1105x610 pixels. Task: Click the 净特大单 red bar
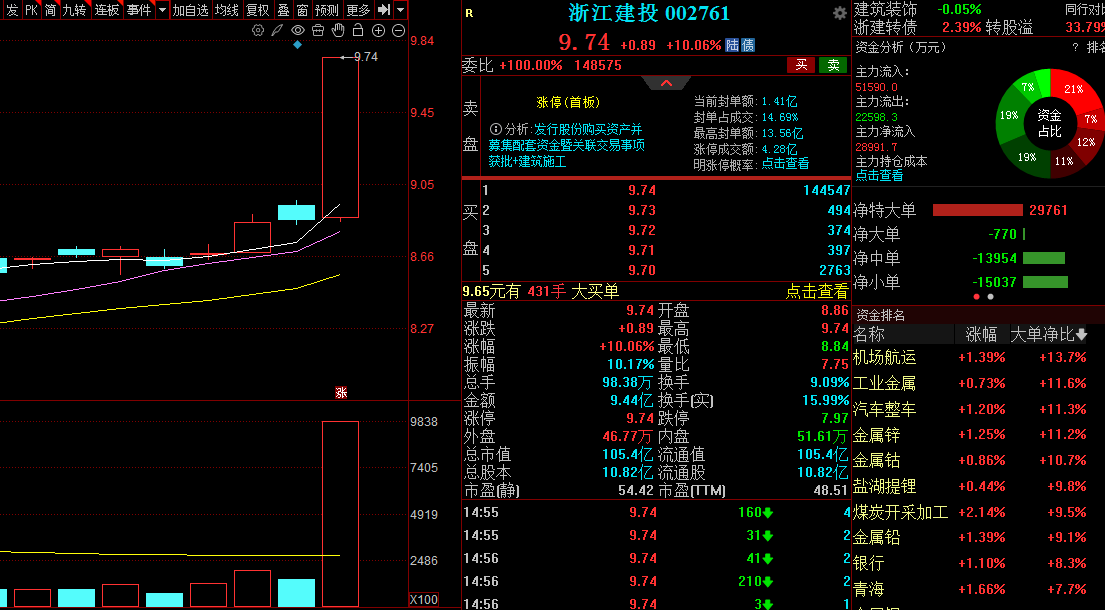tap(977, 210)
